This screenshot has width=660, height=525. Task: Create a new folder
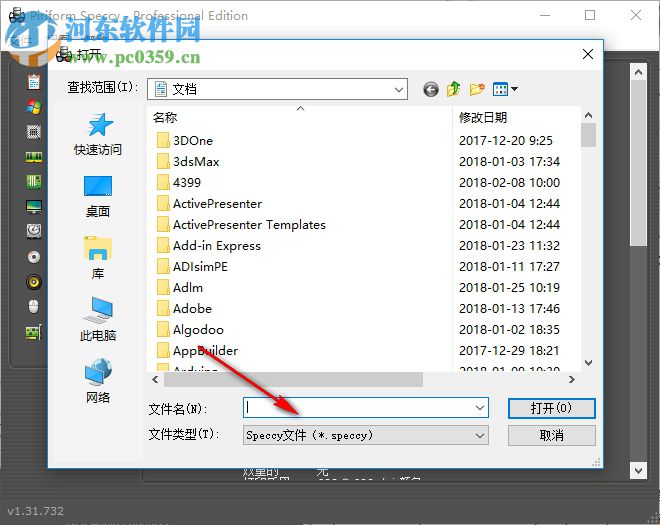pos(477,89)
